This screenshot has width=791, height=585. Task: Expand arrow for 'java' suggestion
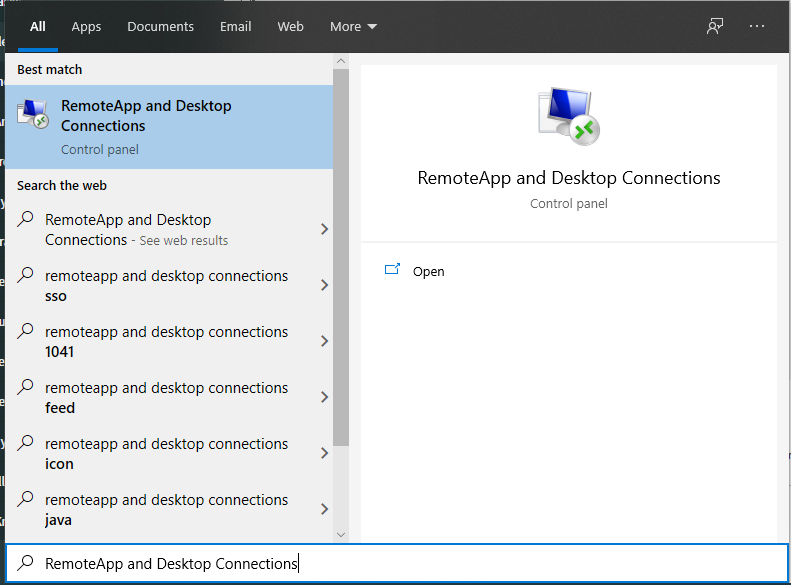pos(324,509)
